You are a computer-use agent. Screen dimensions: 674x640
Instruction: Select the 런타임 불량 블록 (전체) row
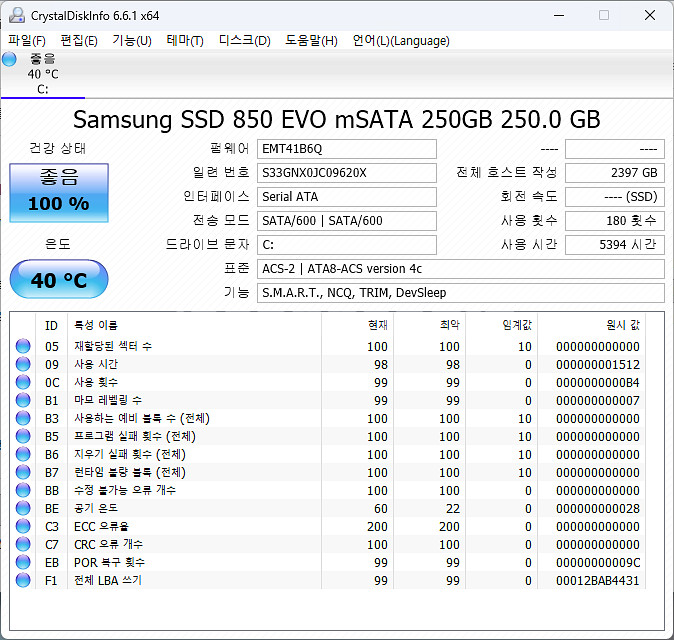328,472
